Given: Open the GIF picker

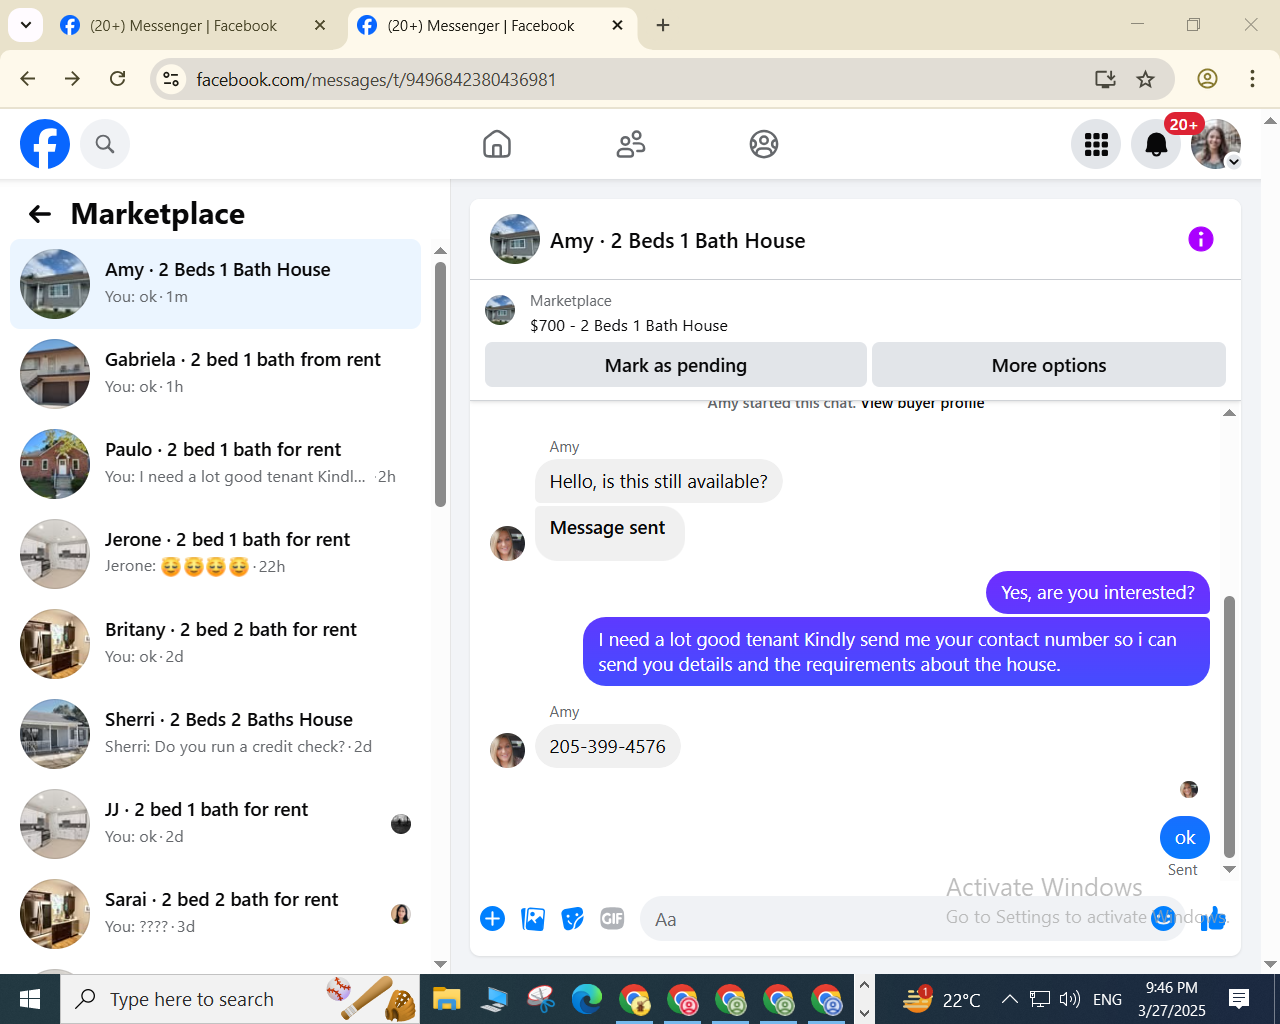Looking at the screenshot, I should [612, 918].
